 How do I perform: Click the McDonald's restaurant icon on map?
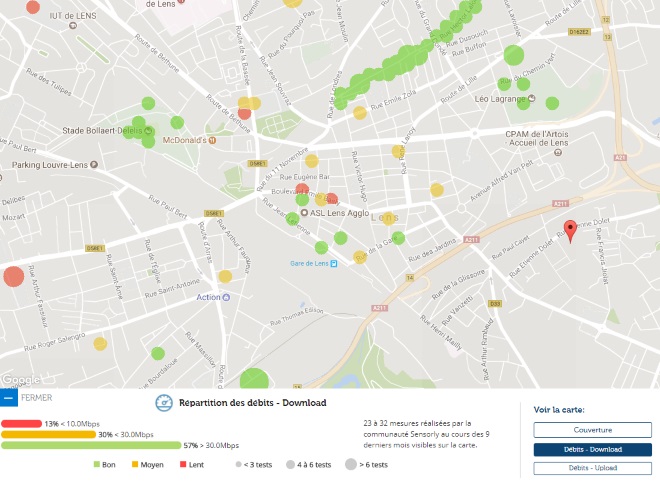click(x=212, y=141)
